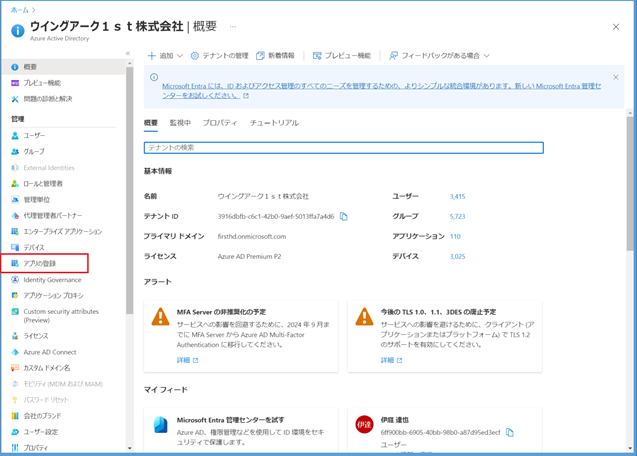The width and height of the screenshot is (637, 456).
Task: Switch to the 概要 tab
Action: point(151,123)
